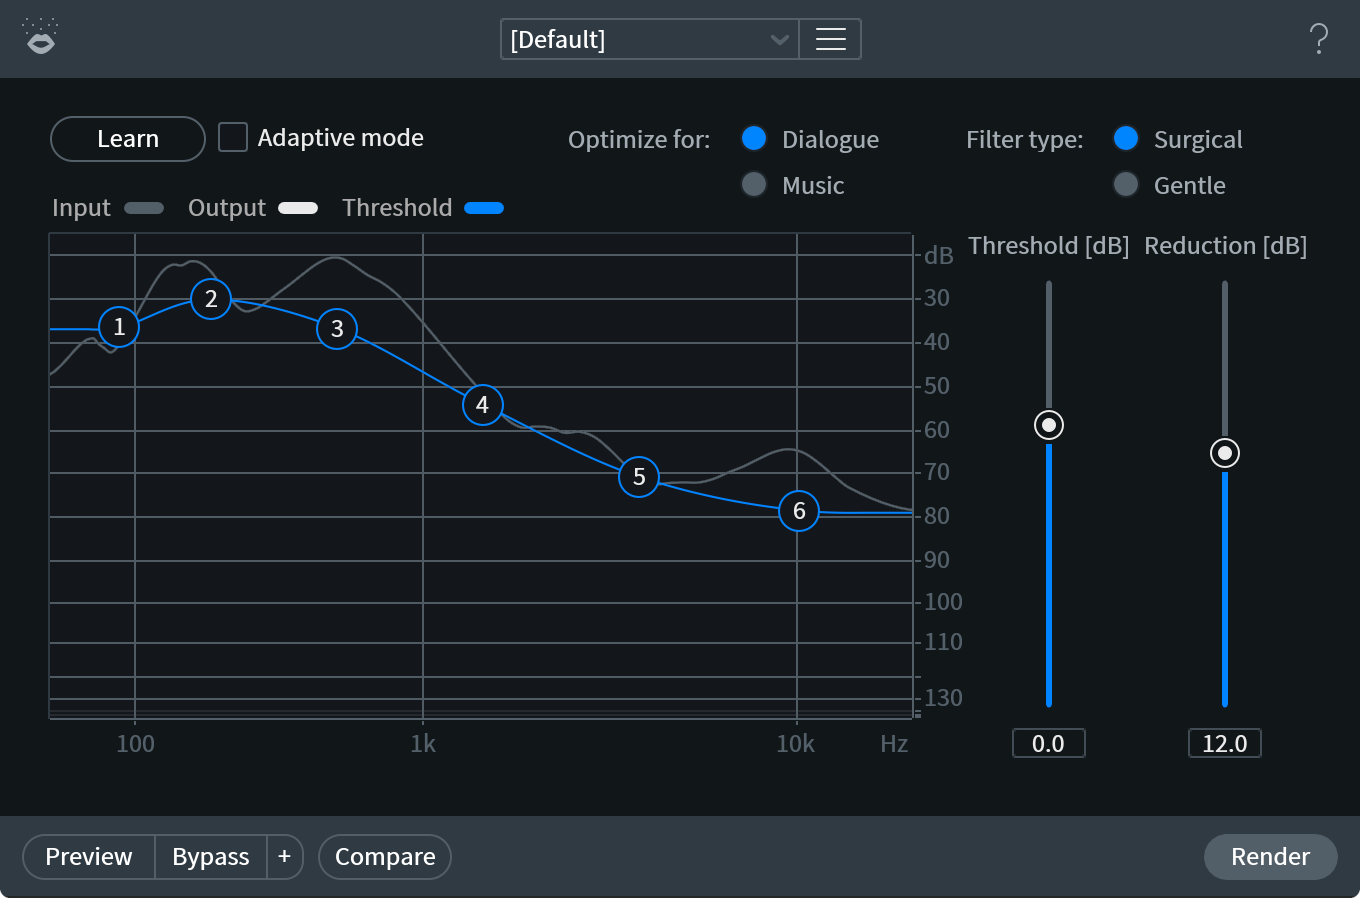Open the preset hamburger menu

[x=830, y=39]
